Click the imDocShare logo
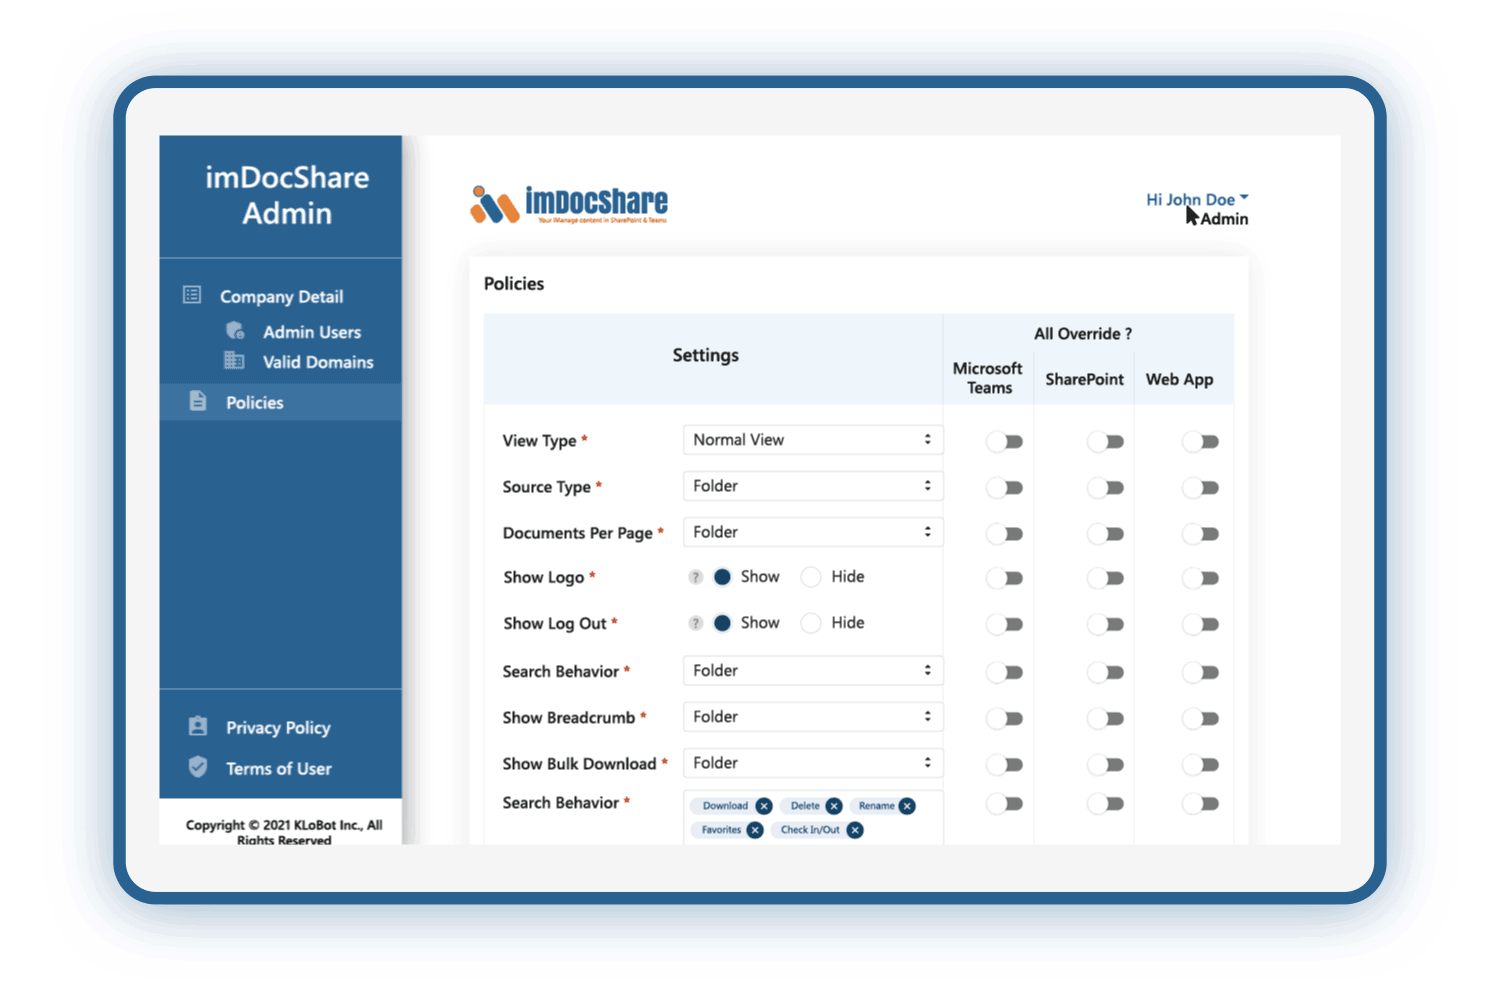 569,204
